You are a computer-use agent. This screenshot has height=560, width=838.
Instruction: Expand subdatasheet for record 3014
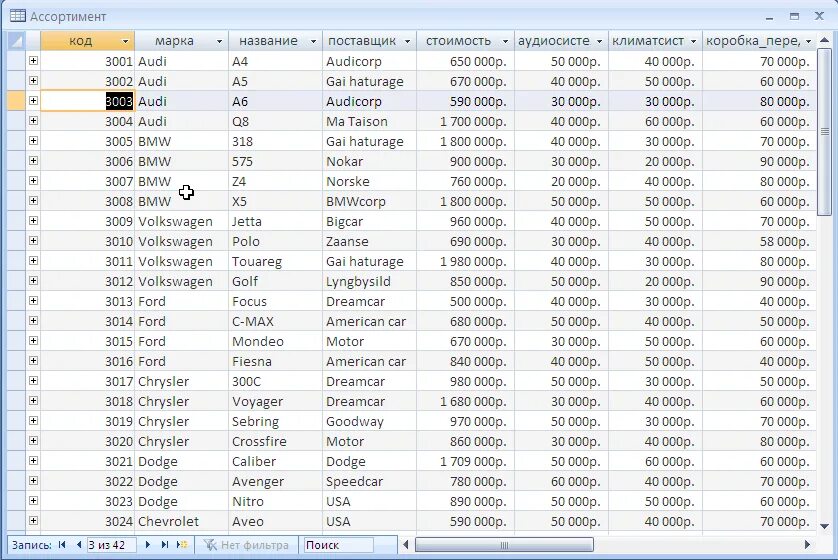[x=33, y=321]
